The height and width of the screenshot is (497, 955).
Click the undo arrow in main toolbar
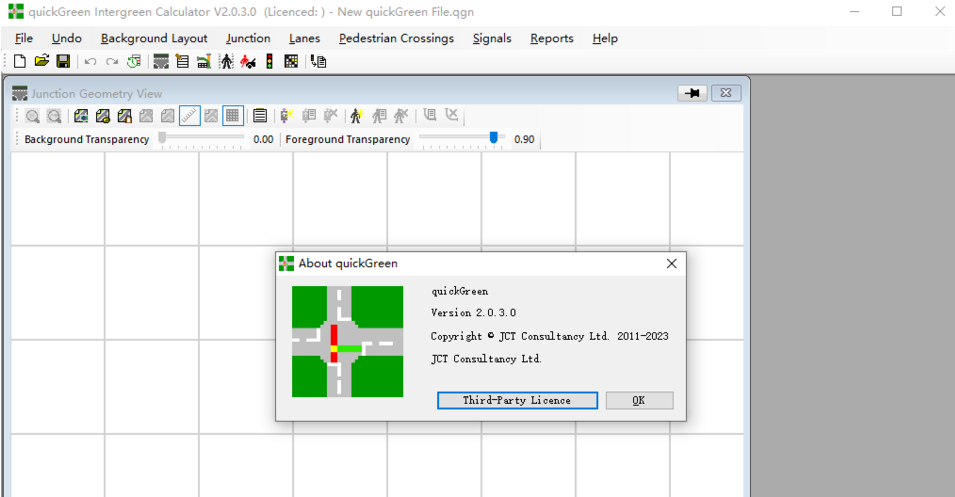pos(90,62)
